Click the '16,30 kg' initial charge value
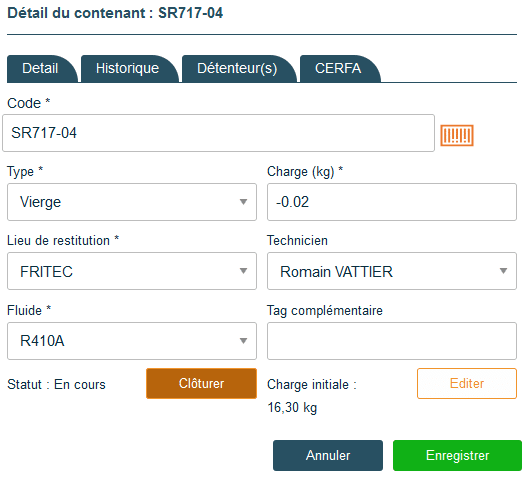Screen dimensions: 528x478 point(292,408)
